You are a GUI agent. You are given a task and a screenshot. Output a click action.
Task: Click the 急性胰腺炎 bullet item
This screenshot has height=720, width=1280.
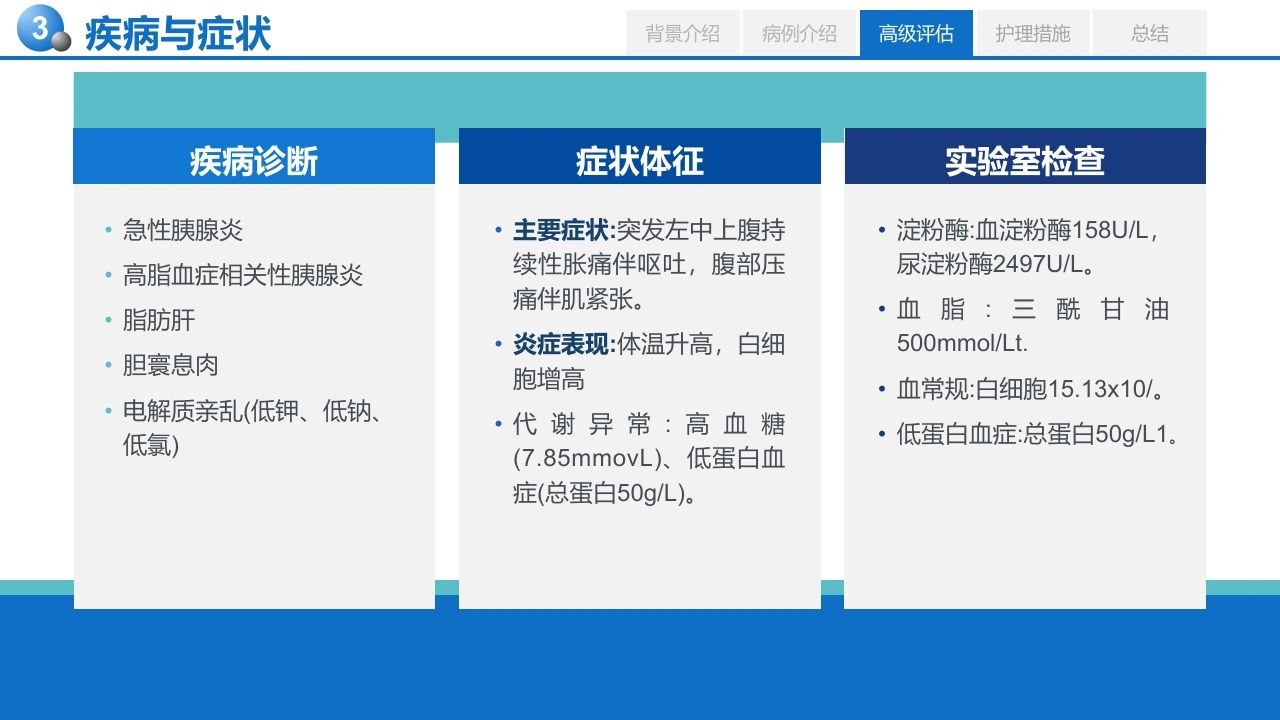point(183,230)
